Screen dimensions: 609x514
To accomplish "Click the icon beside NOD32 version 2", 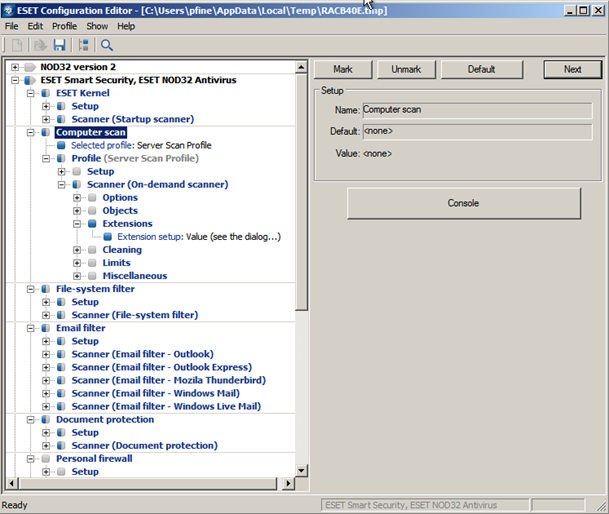I will click(x=30, y=67).
